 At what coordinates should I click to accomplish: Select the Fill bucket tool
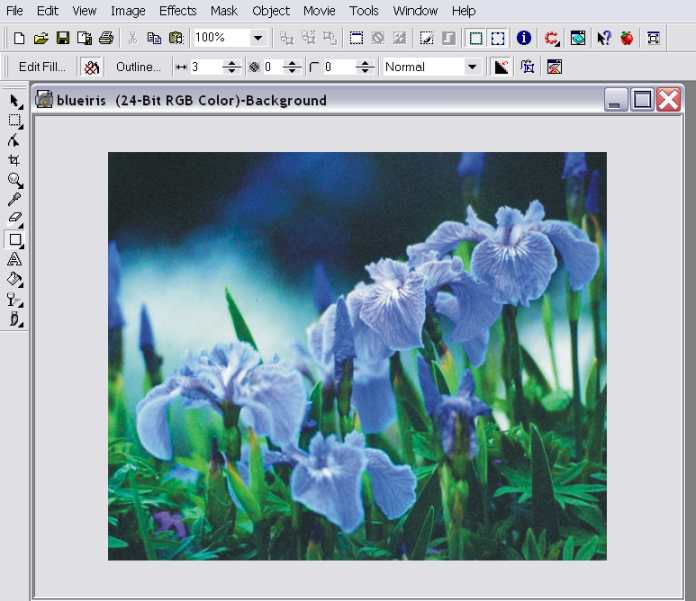tap(15, 279)
